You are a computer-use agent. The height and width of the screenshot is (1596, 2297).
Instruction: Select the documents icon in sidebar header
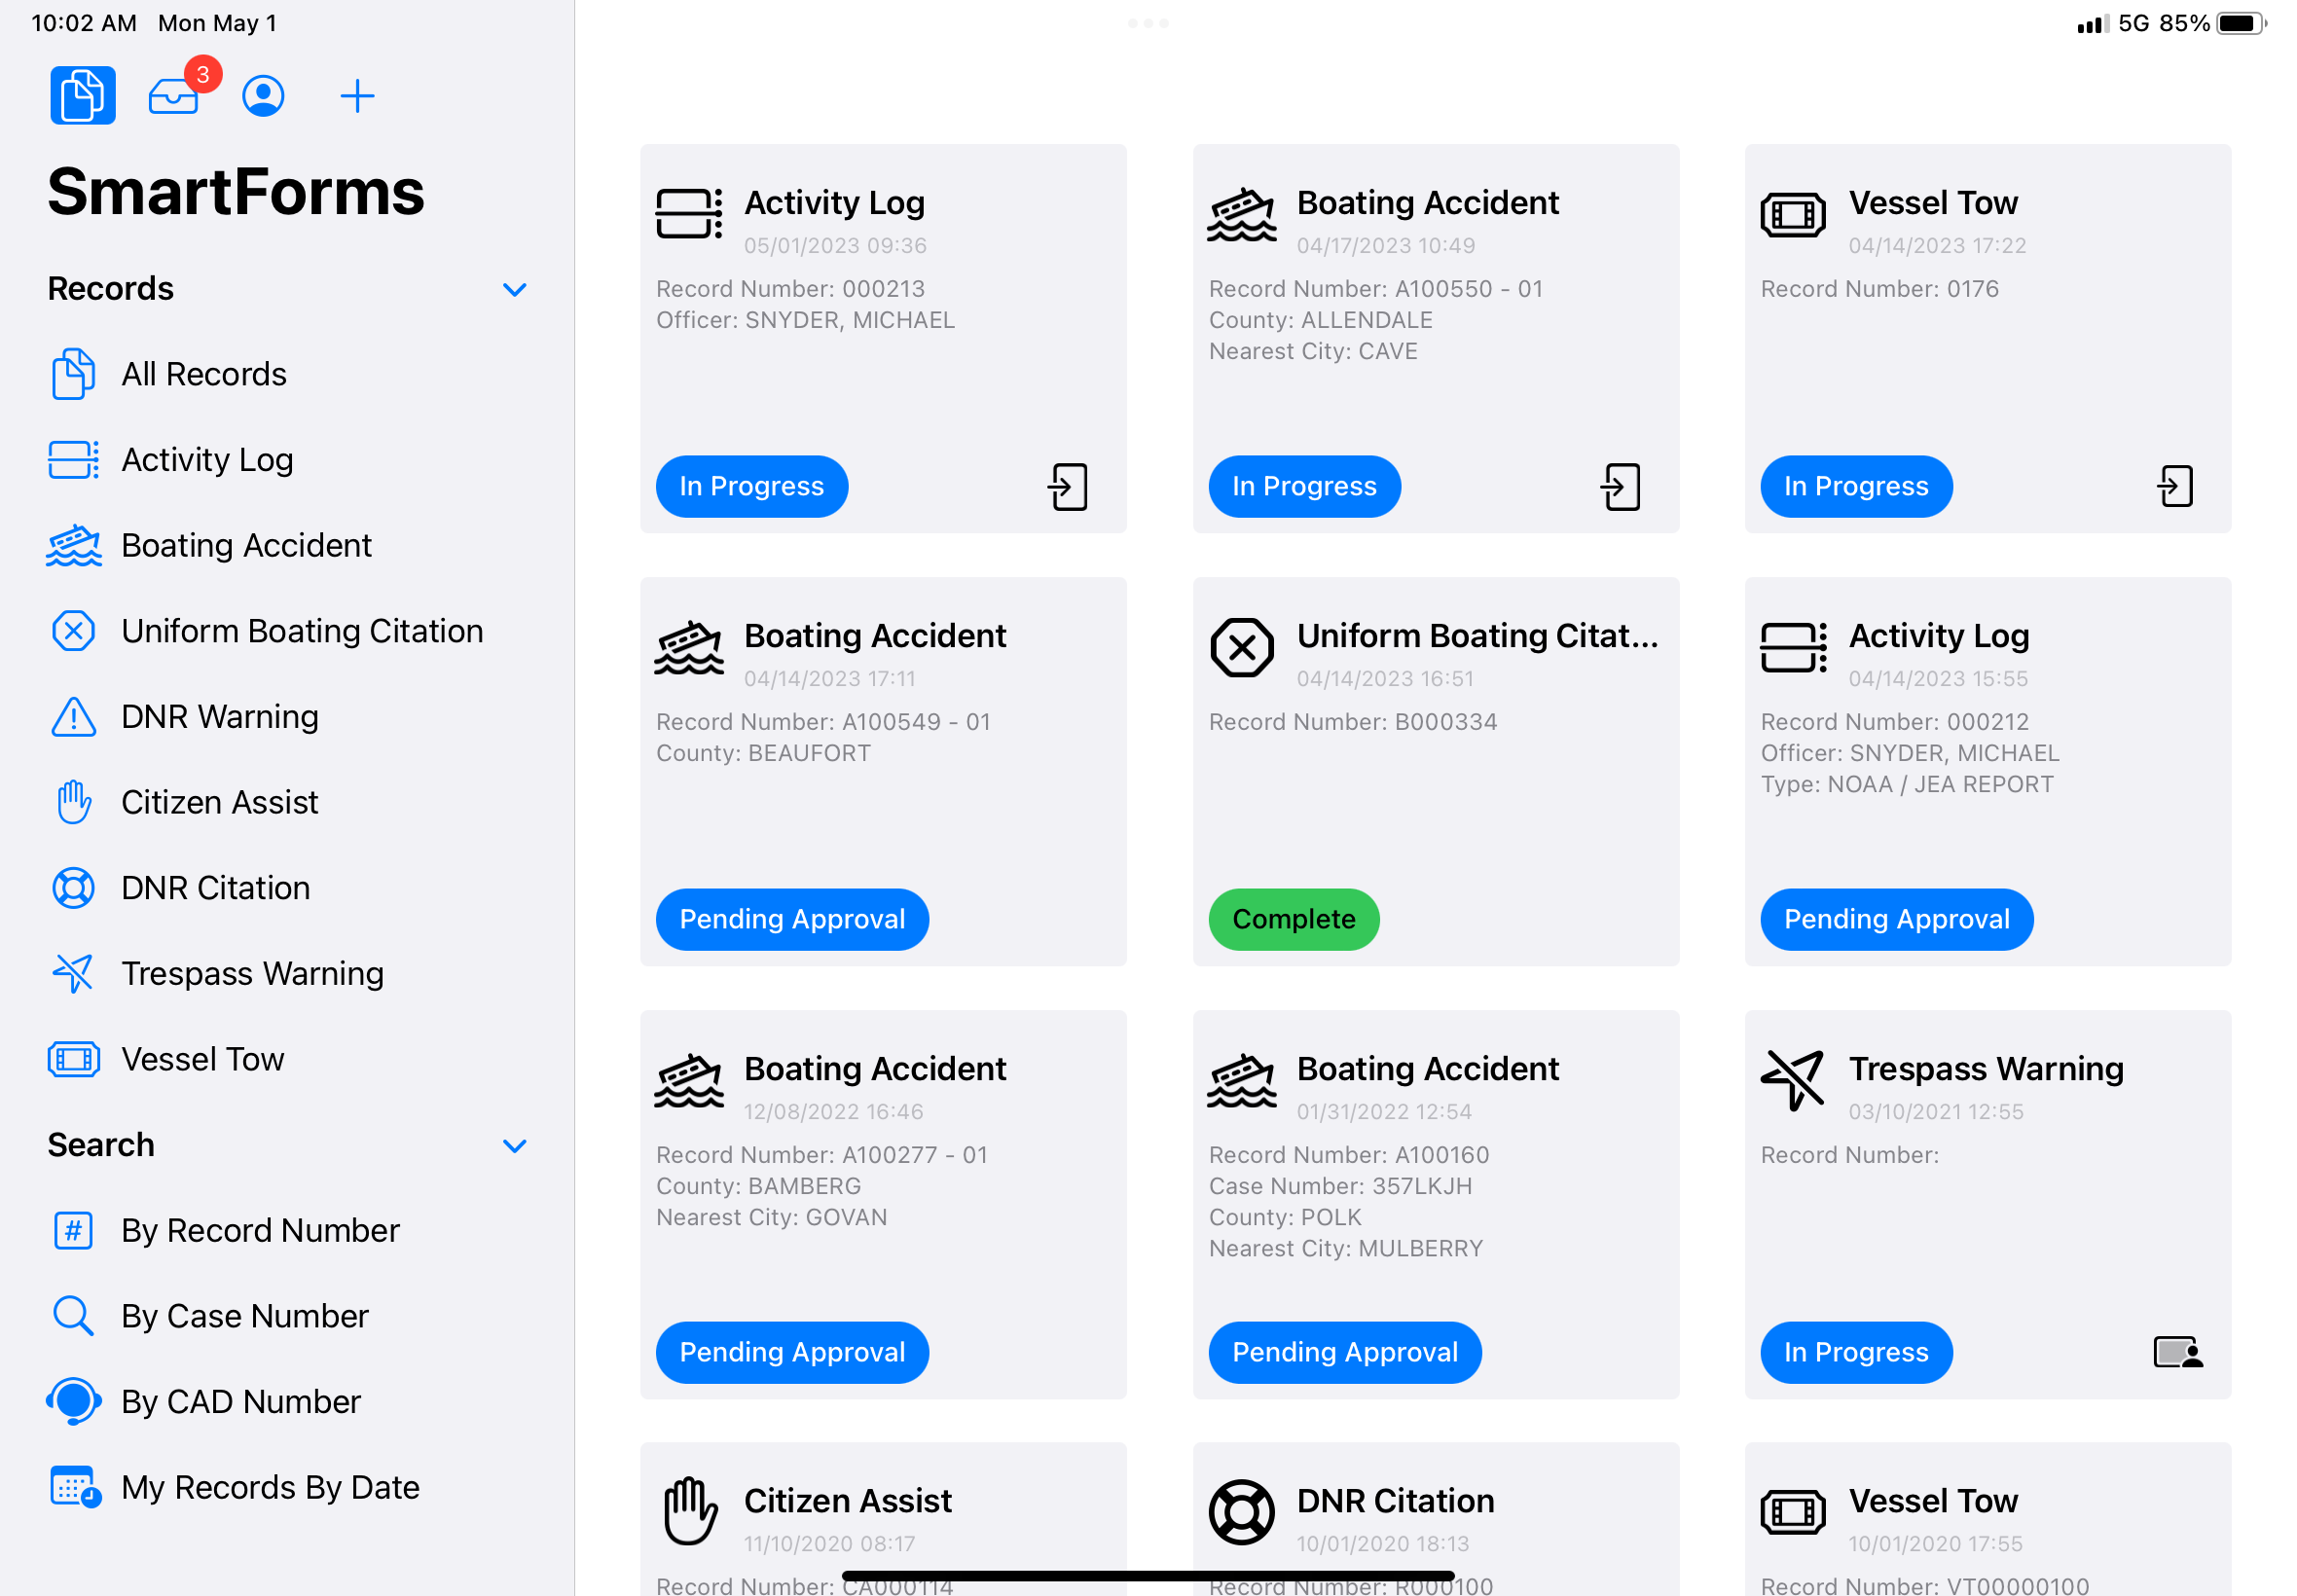[x=83, y=96]
